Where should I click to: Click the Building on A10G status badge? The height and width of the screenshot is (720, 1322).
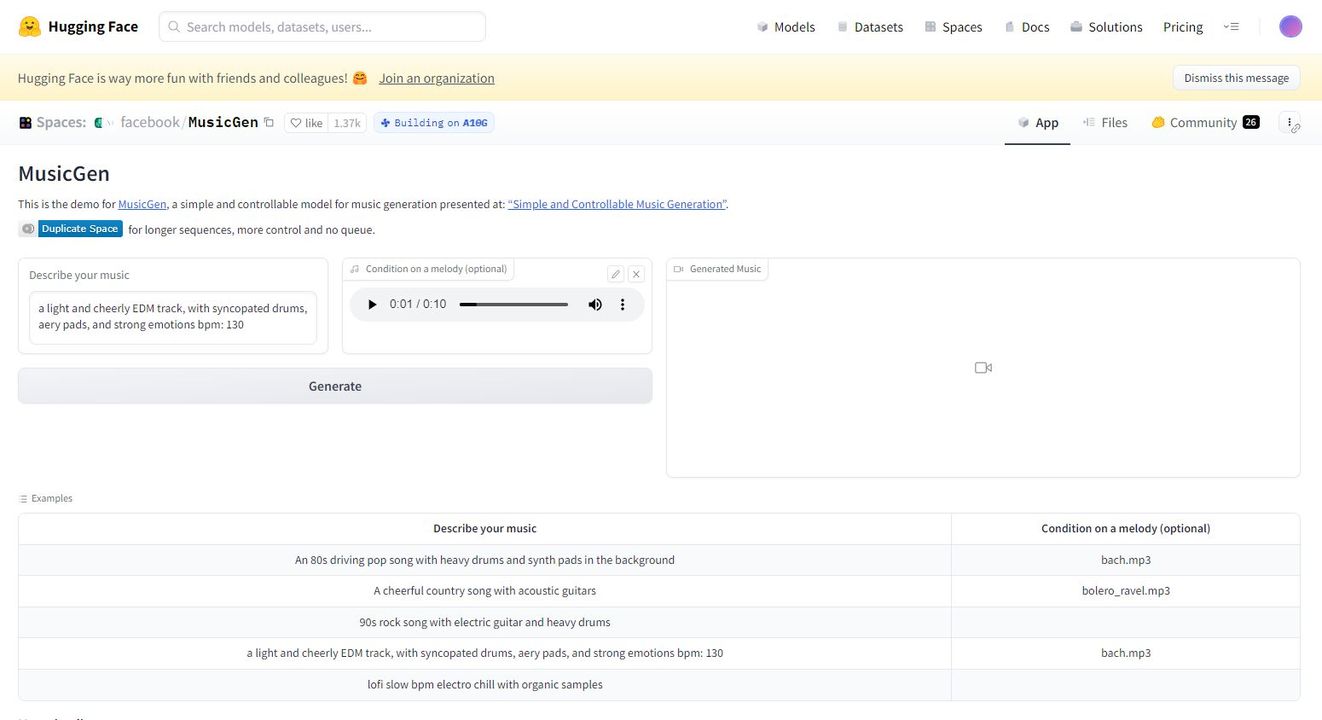(x=434, y=123)
